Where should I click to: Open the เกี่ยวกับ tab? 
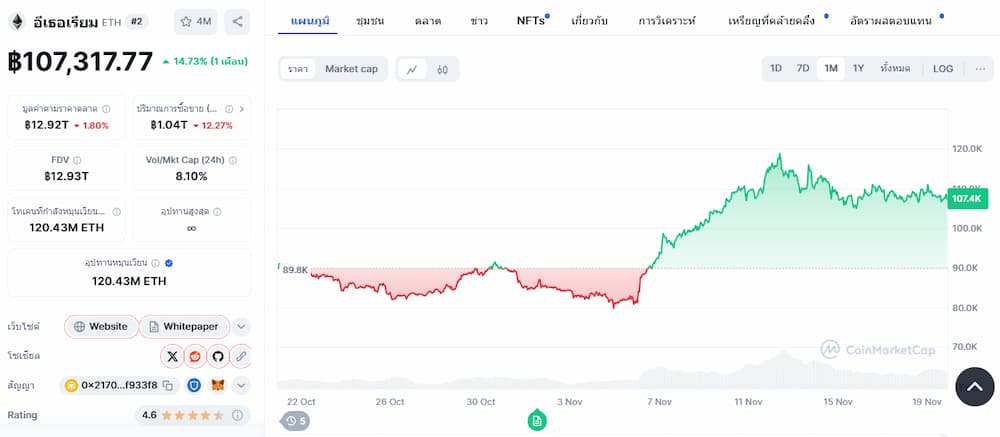click(589, 20)
